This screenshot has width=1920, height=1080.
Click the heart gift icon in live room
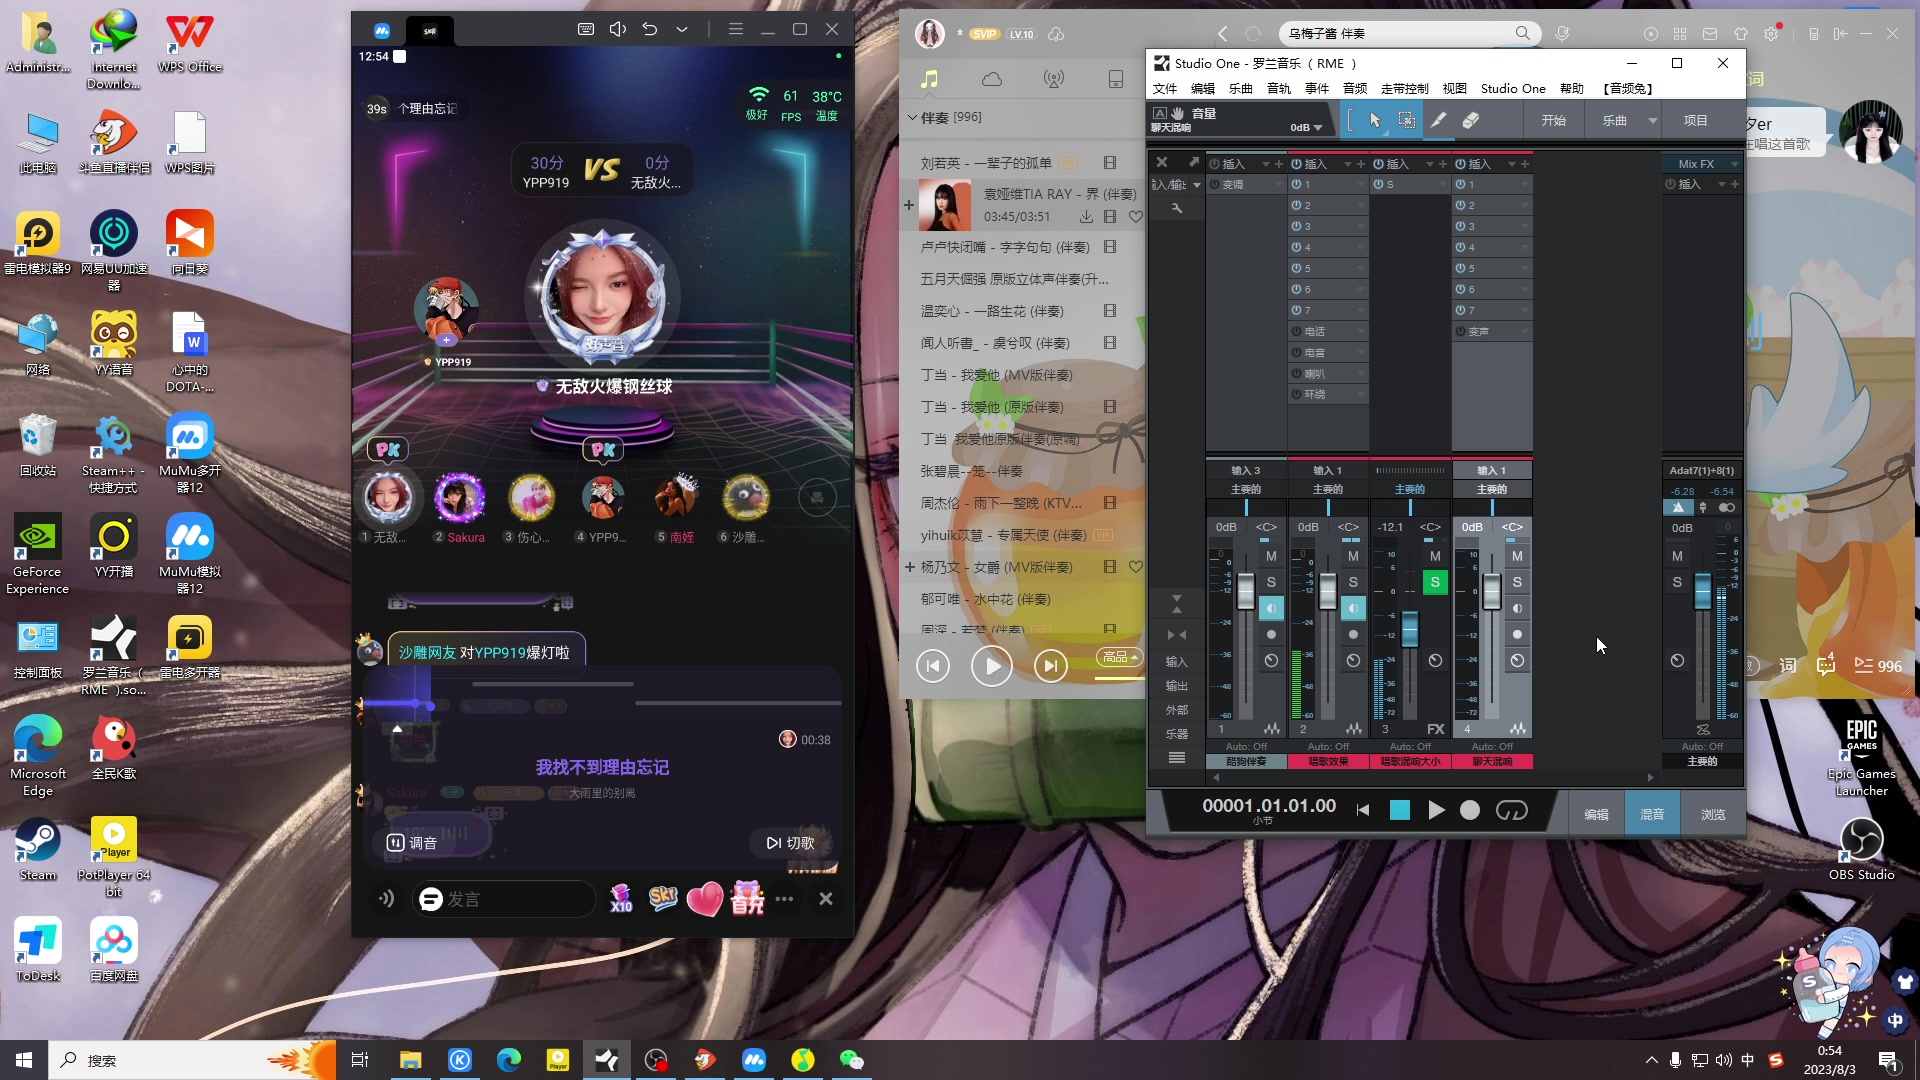point(705,899)
